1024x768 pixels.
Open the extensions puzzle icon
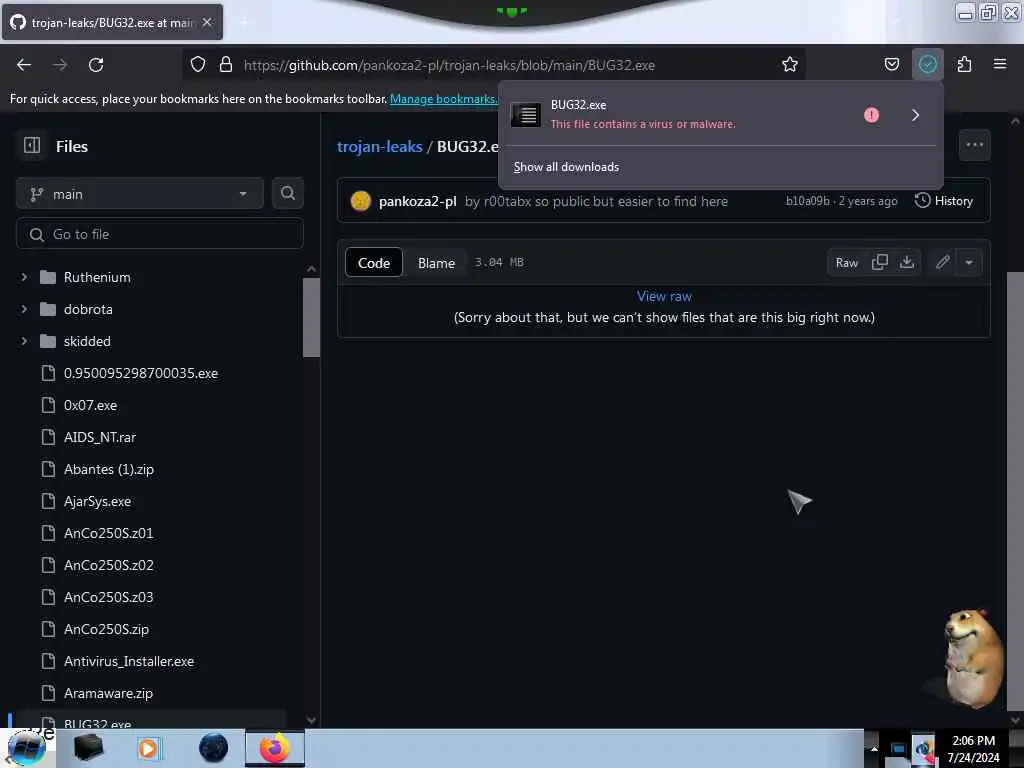(964, 64)
